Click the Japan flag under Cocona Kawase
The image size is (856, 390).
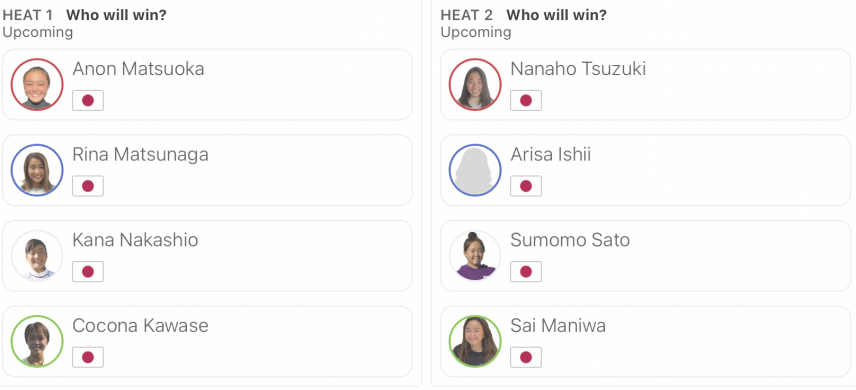click(x=88, y=357)
